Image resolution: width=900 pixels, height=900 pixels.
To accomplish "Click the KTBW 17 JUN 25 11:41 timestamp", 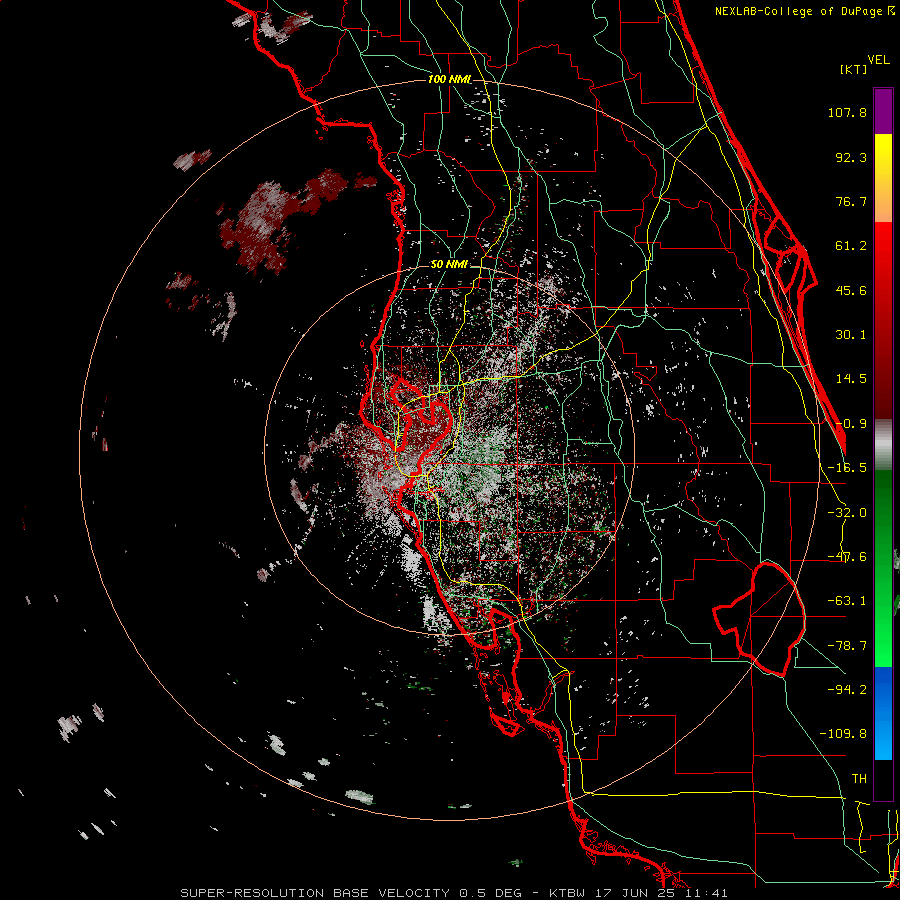I will 638,893.
